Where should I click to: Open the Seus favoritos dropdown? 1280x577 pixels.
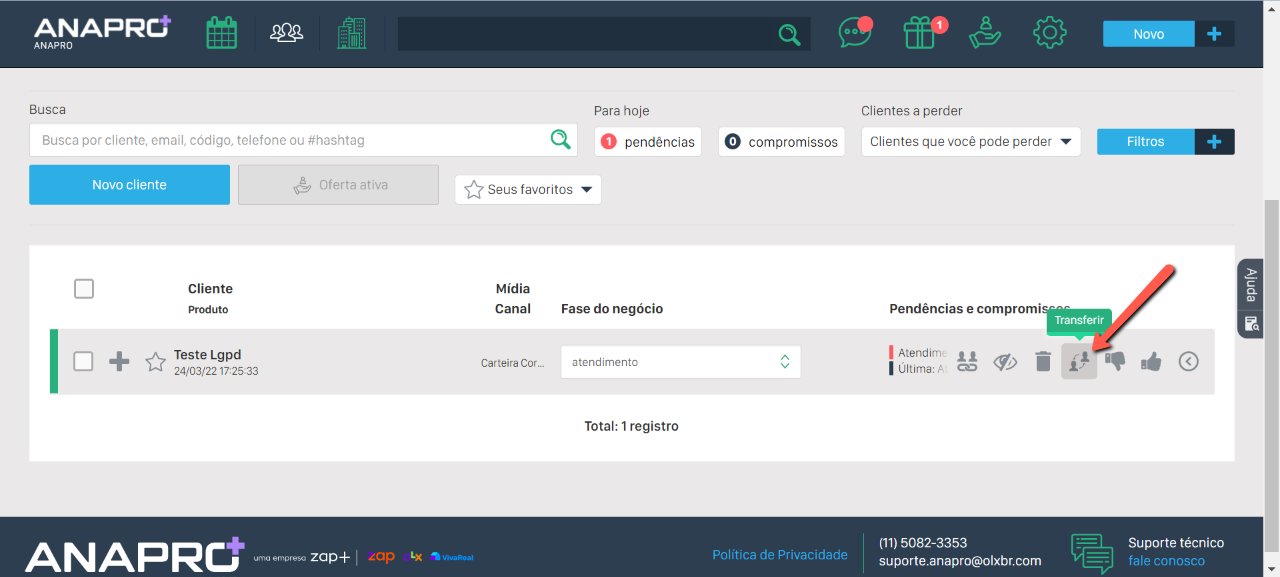[x=528, y=189]
